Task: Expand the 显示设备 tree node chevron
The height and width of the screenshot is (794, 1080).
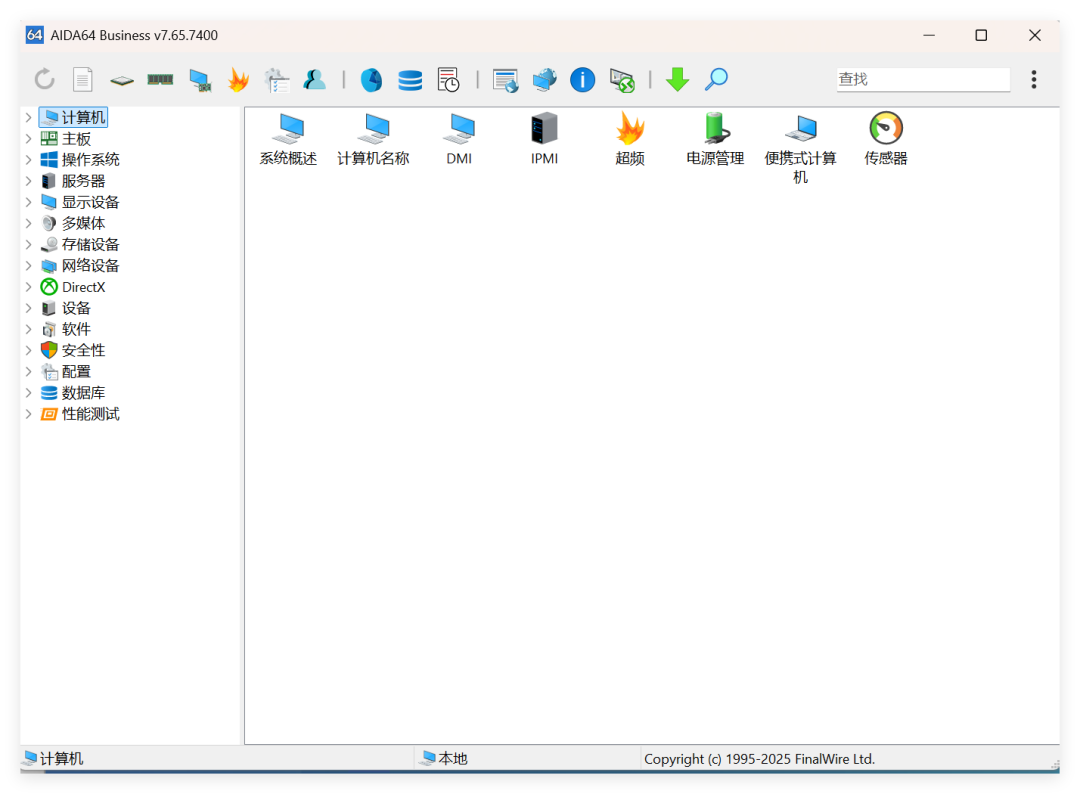Action: point(28,202)
